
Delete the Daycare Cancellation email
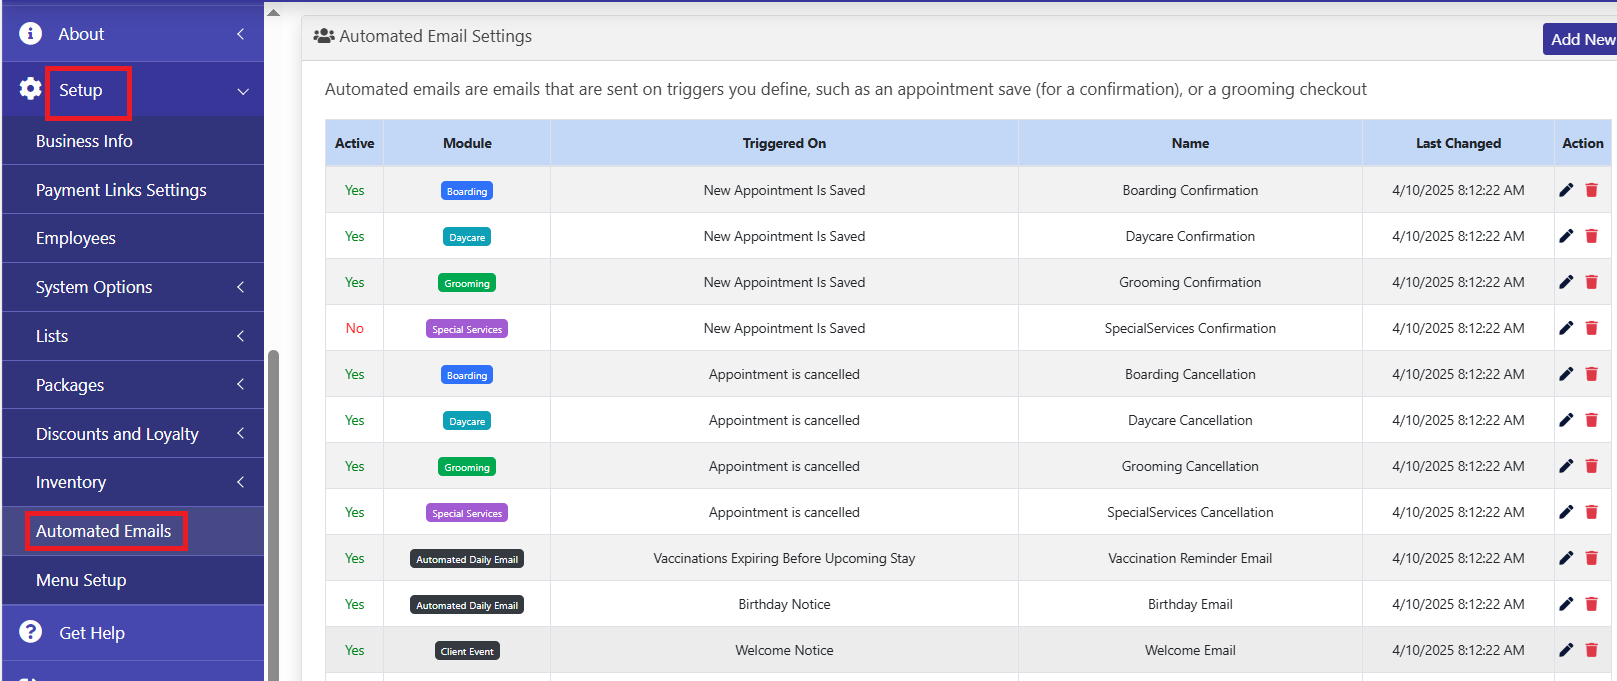click(x=1592, y=420)
